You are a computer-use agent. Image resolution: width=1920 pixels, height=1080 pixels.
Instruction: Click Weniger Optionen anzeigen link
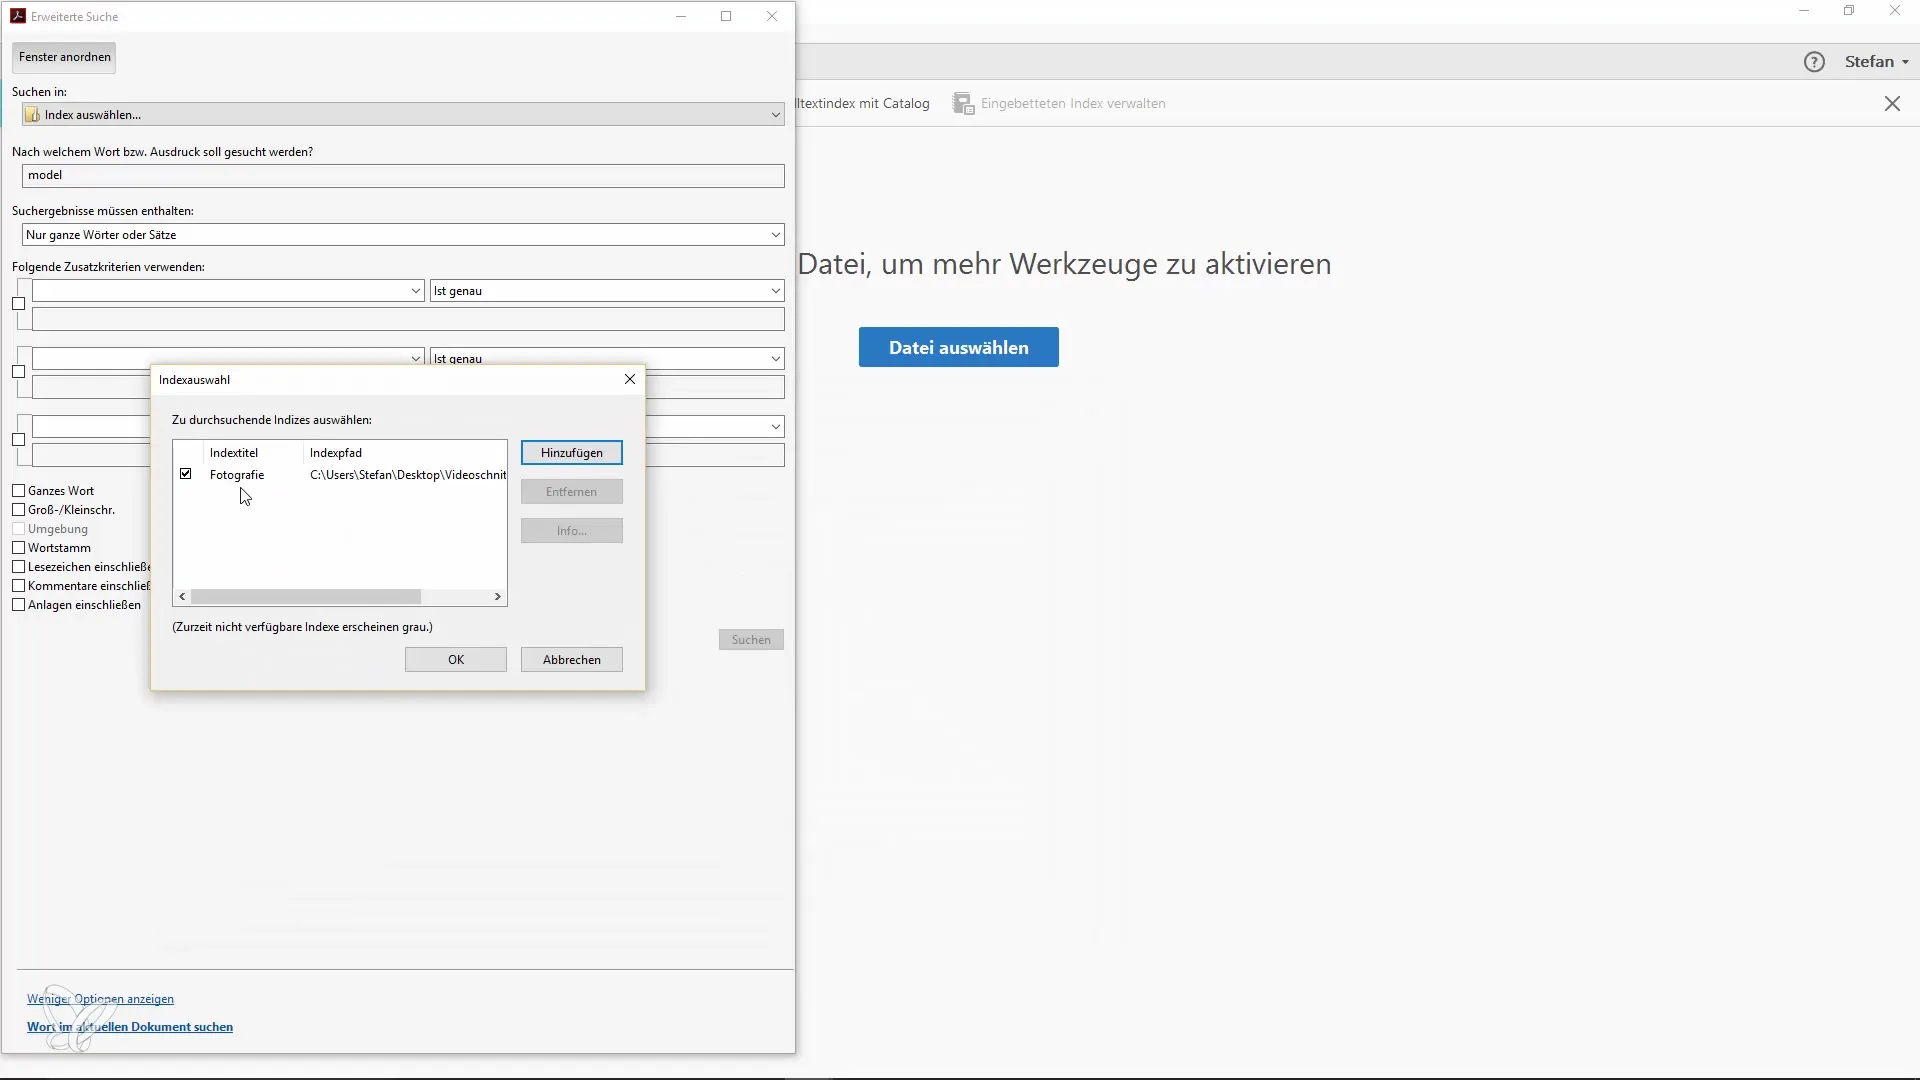[100, 999]
